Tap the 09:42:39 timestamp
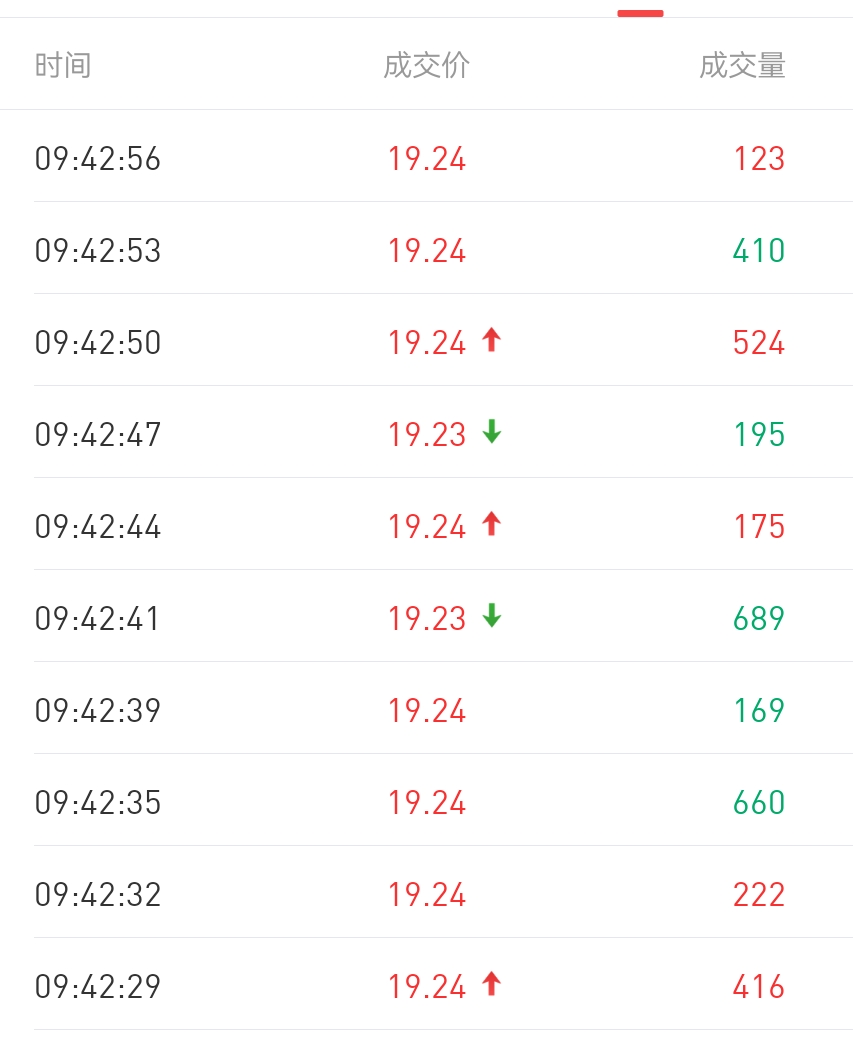853x1057 pixels. click(98, 711)
